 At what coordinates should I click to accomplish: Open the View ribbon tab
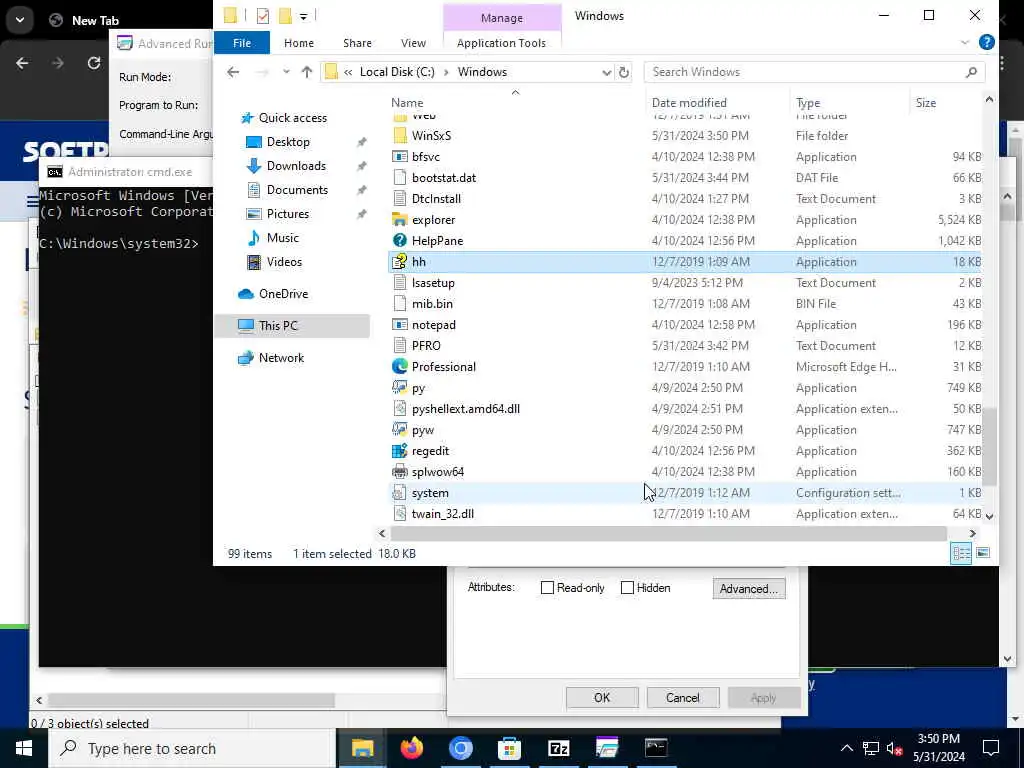coord(413,43)
